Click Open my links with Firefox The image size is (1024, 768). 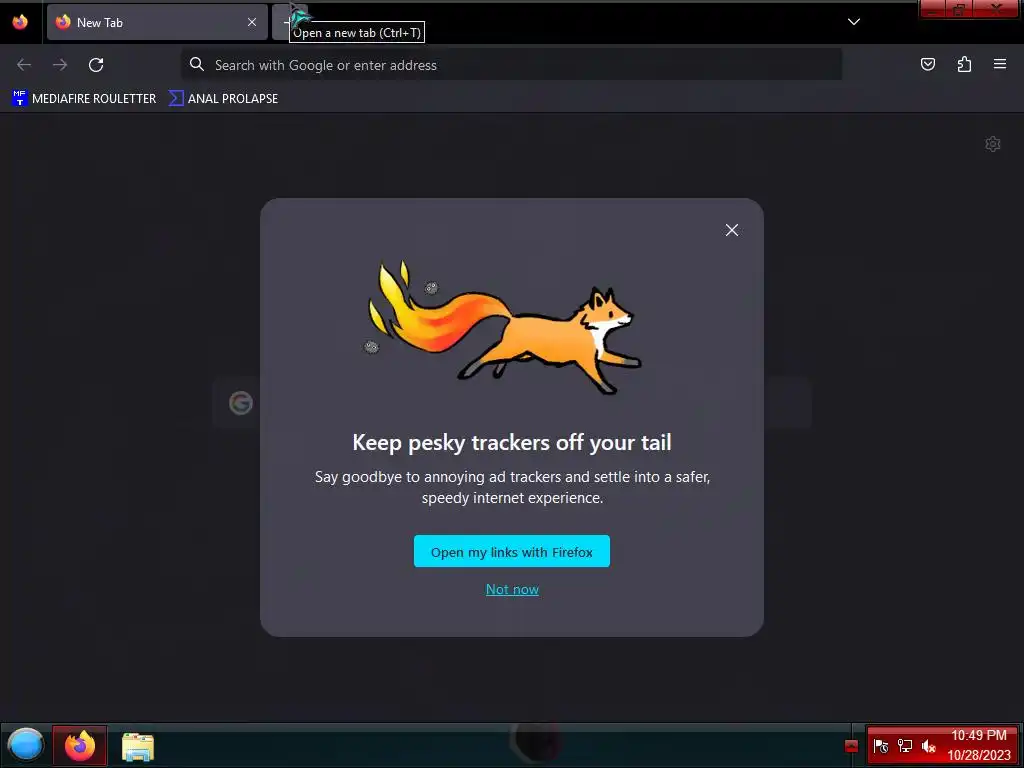(512, 551)
